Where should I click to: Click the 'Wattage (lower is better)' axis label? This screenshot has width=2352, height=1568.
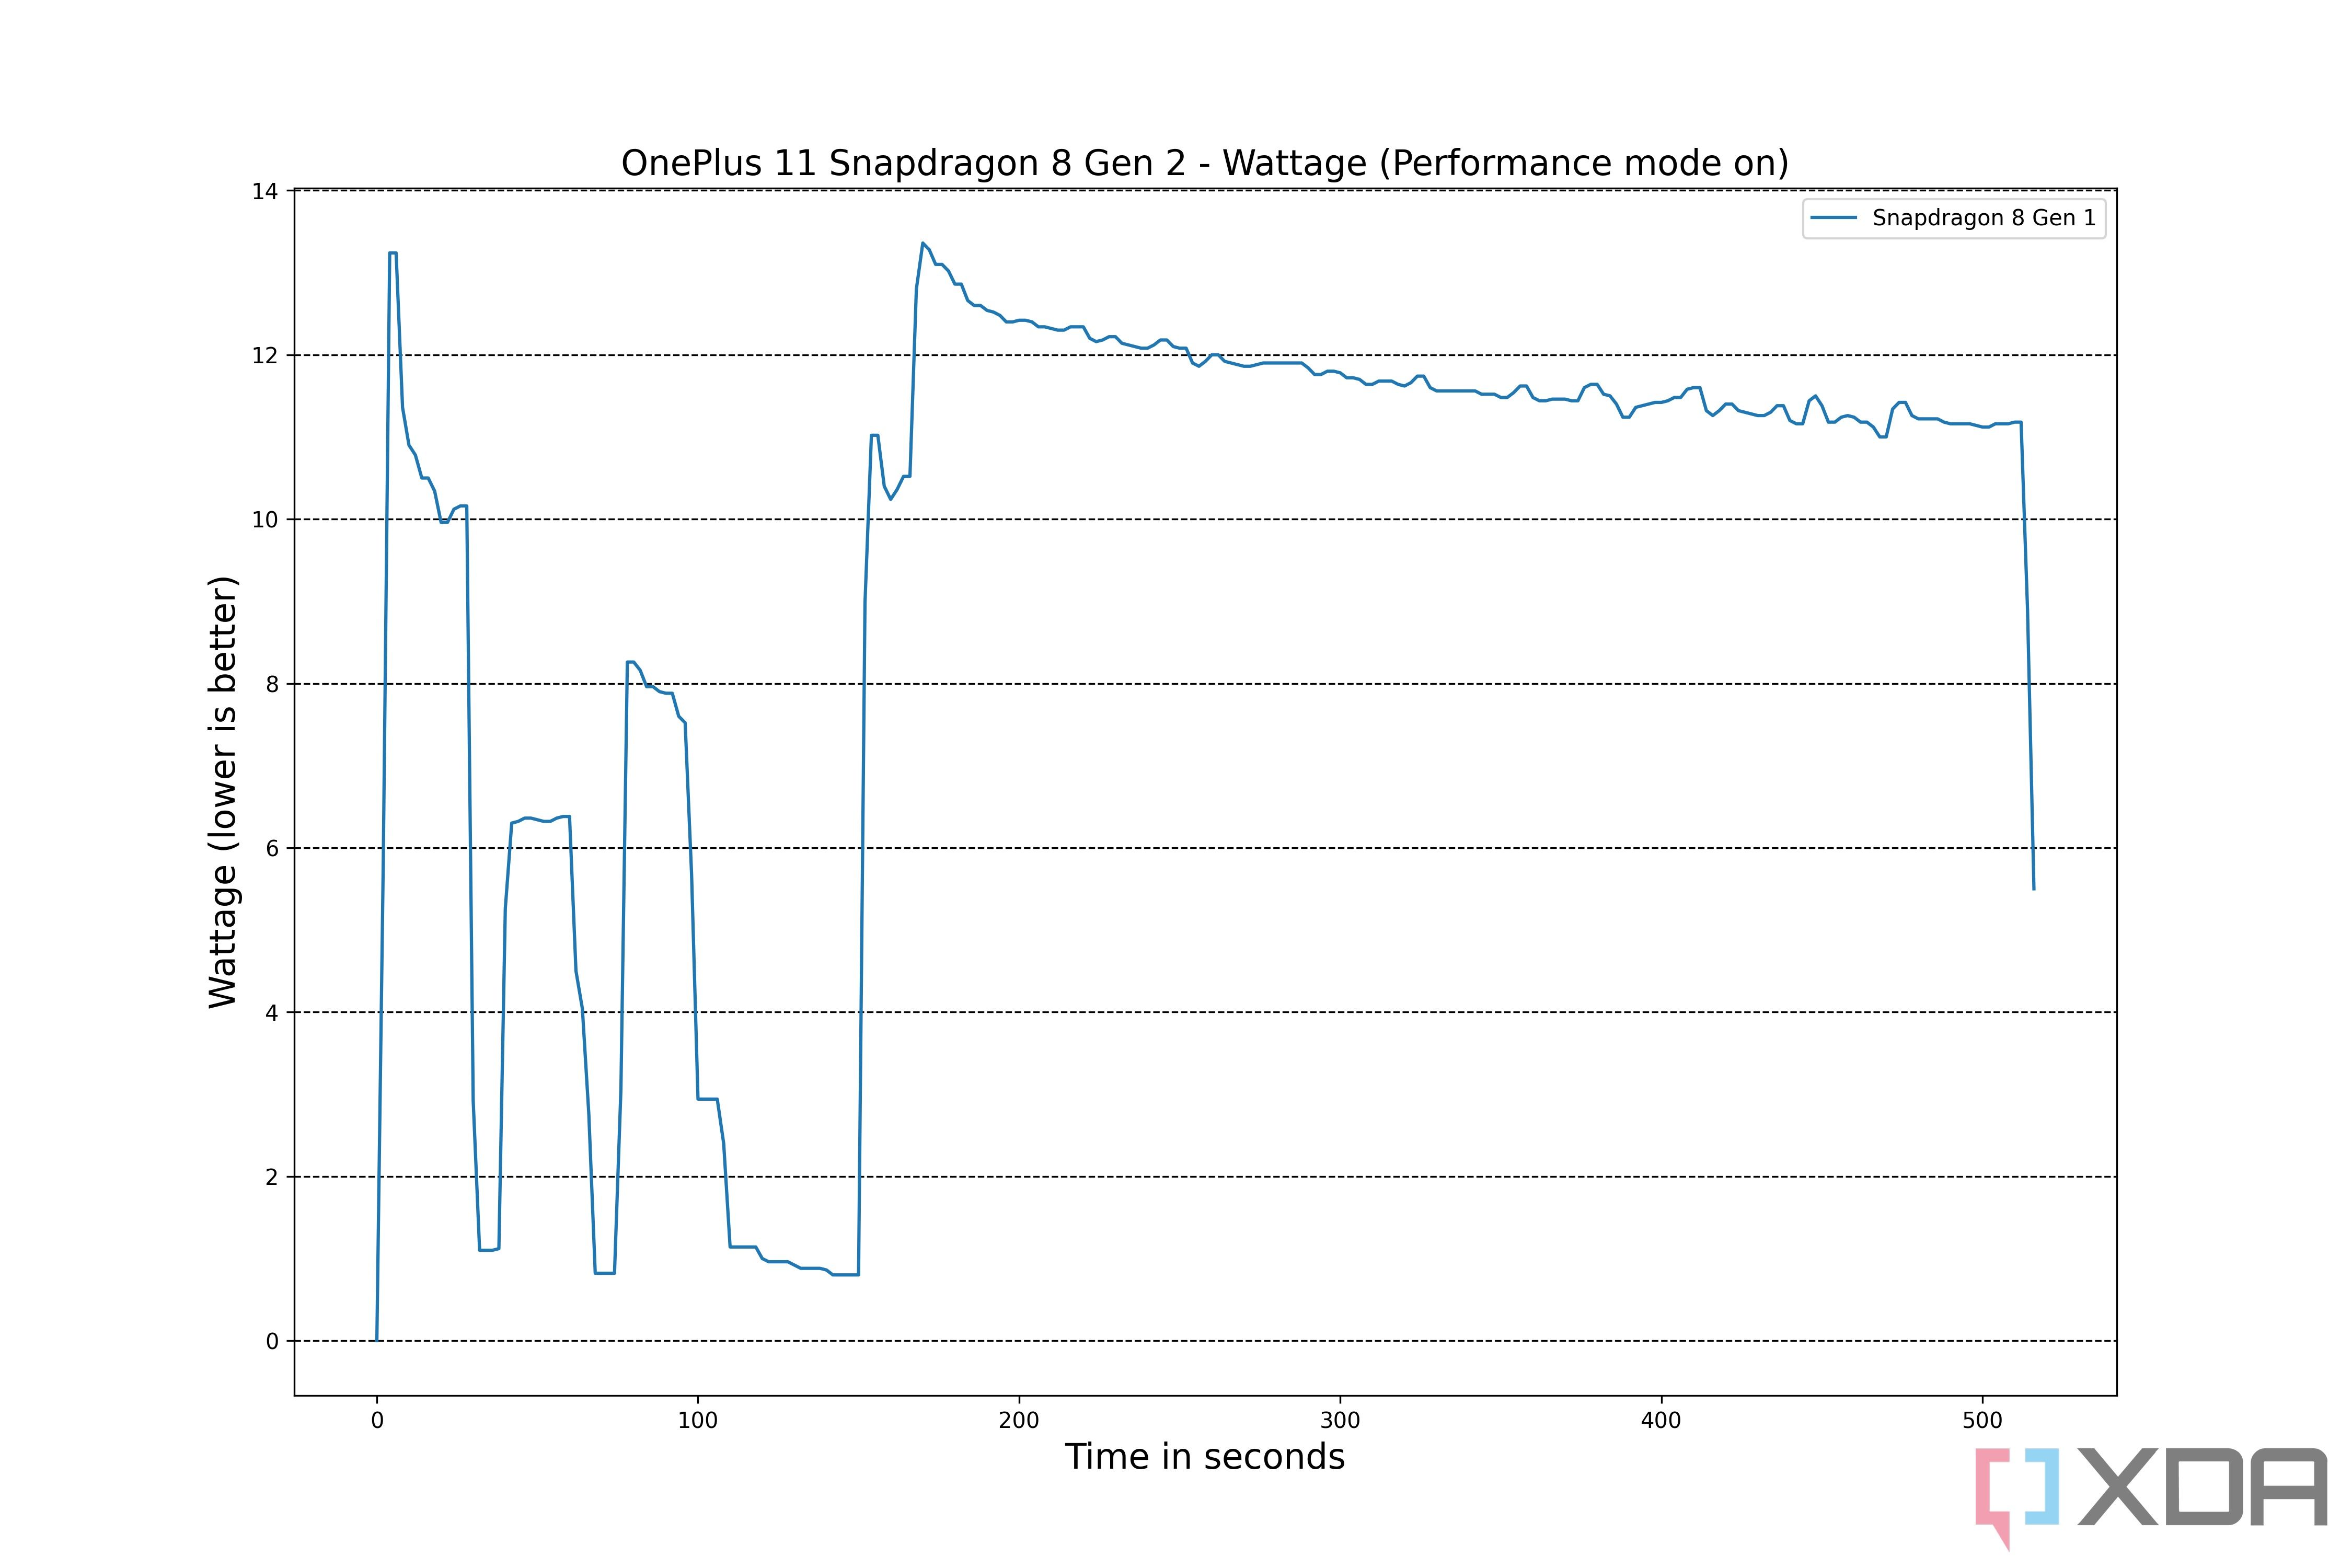(x=223, y=792)
